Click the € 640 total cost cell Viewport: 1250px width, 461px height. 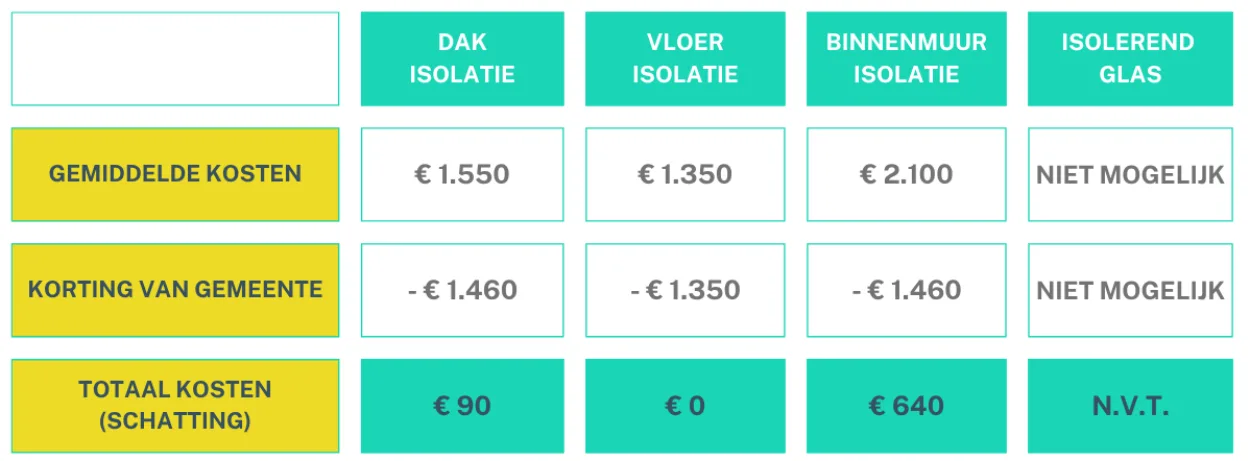coord(906,405)
